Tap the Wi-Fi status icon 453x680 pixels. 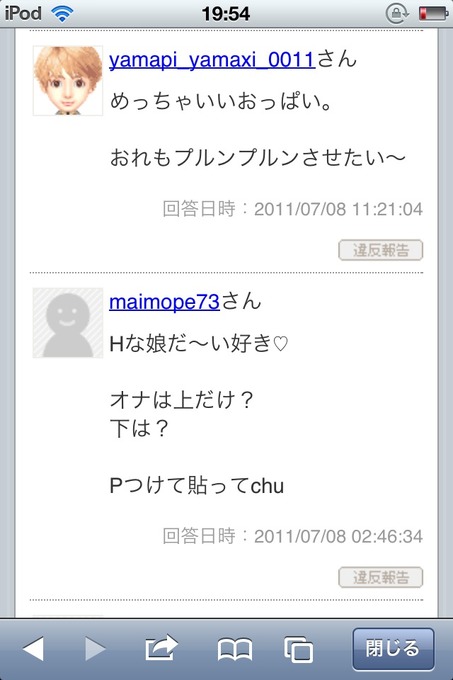click(62, 13)
